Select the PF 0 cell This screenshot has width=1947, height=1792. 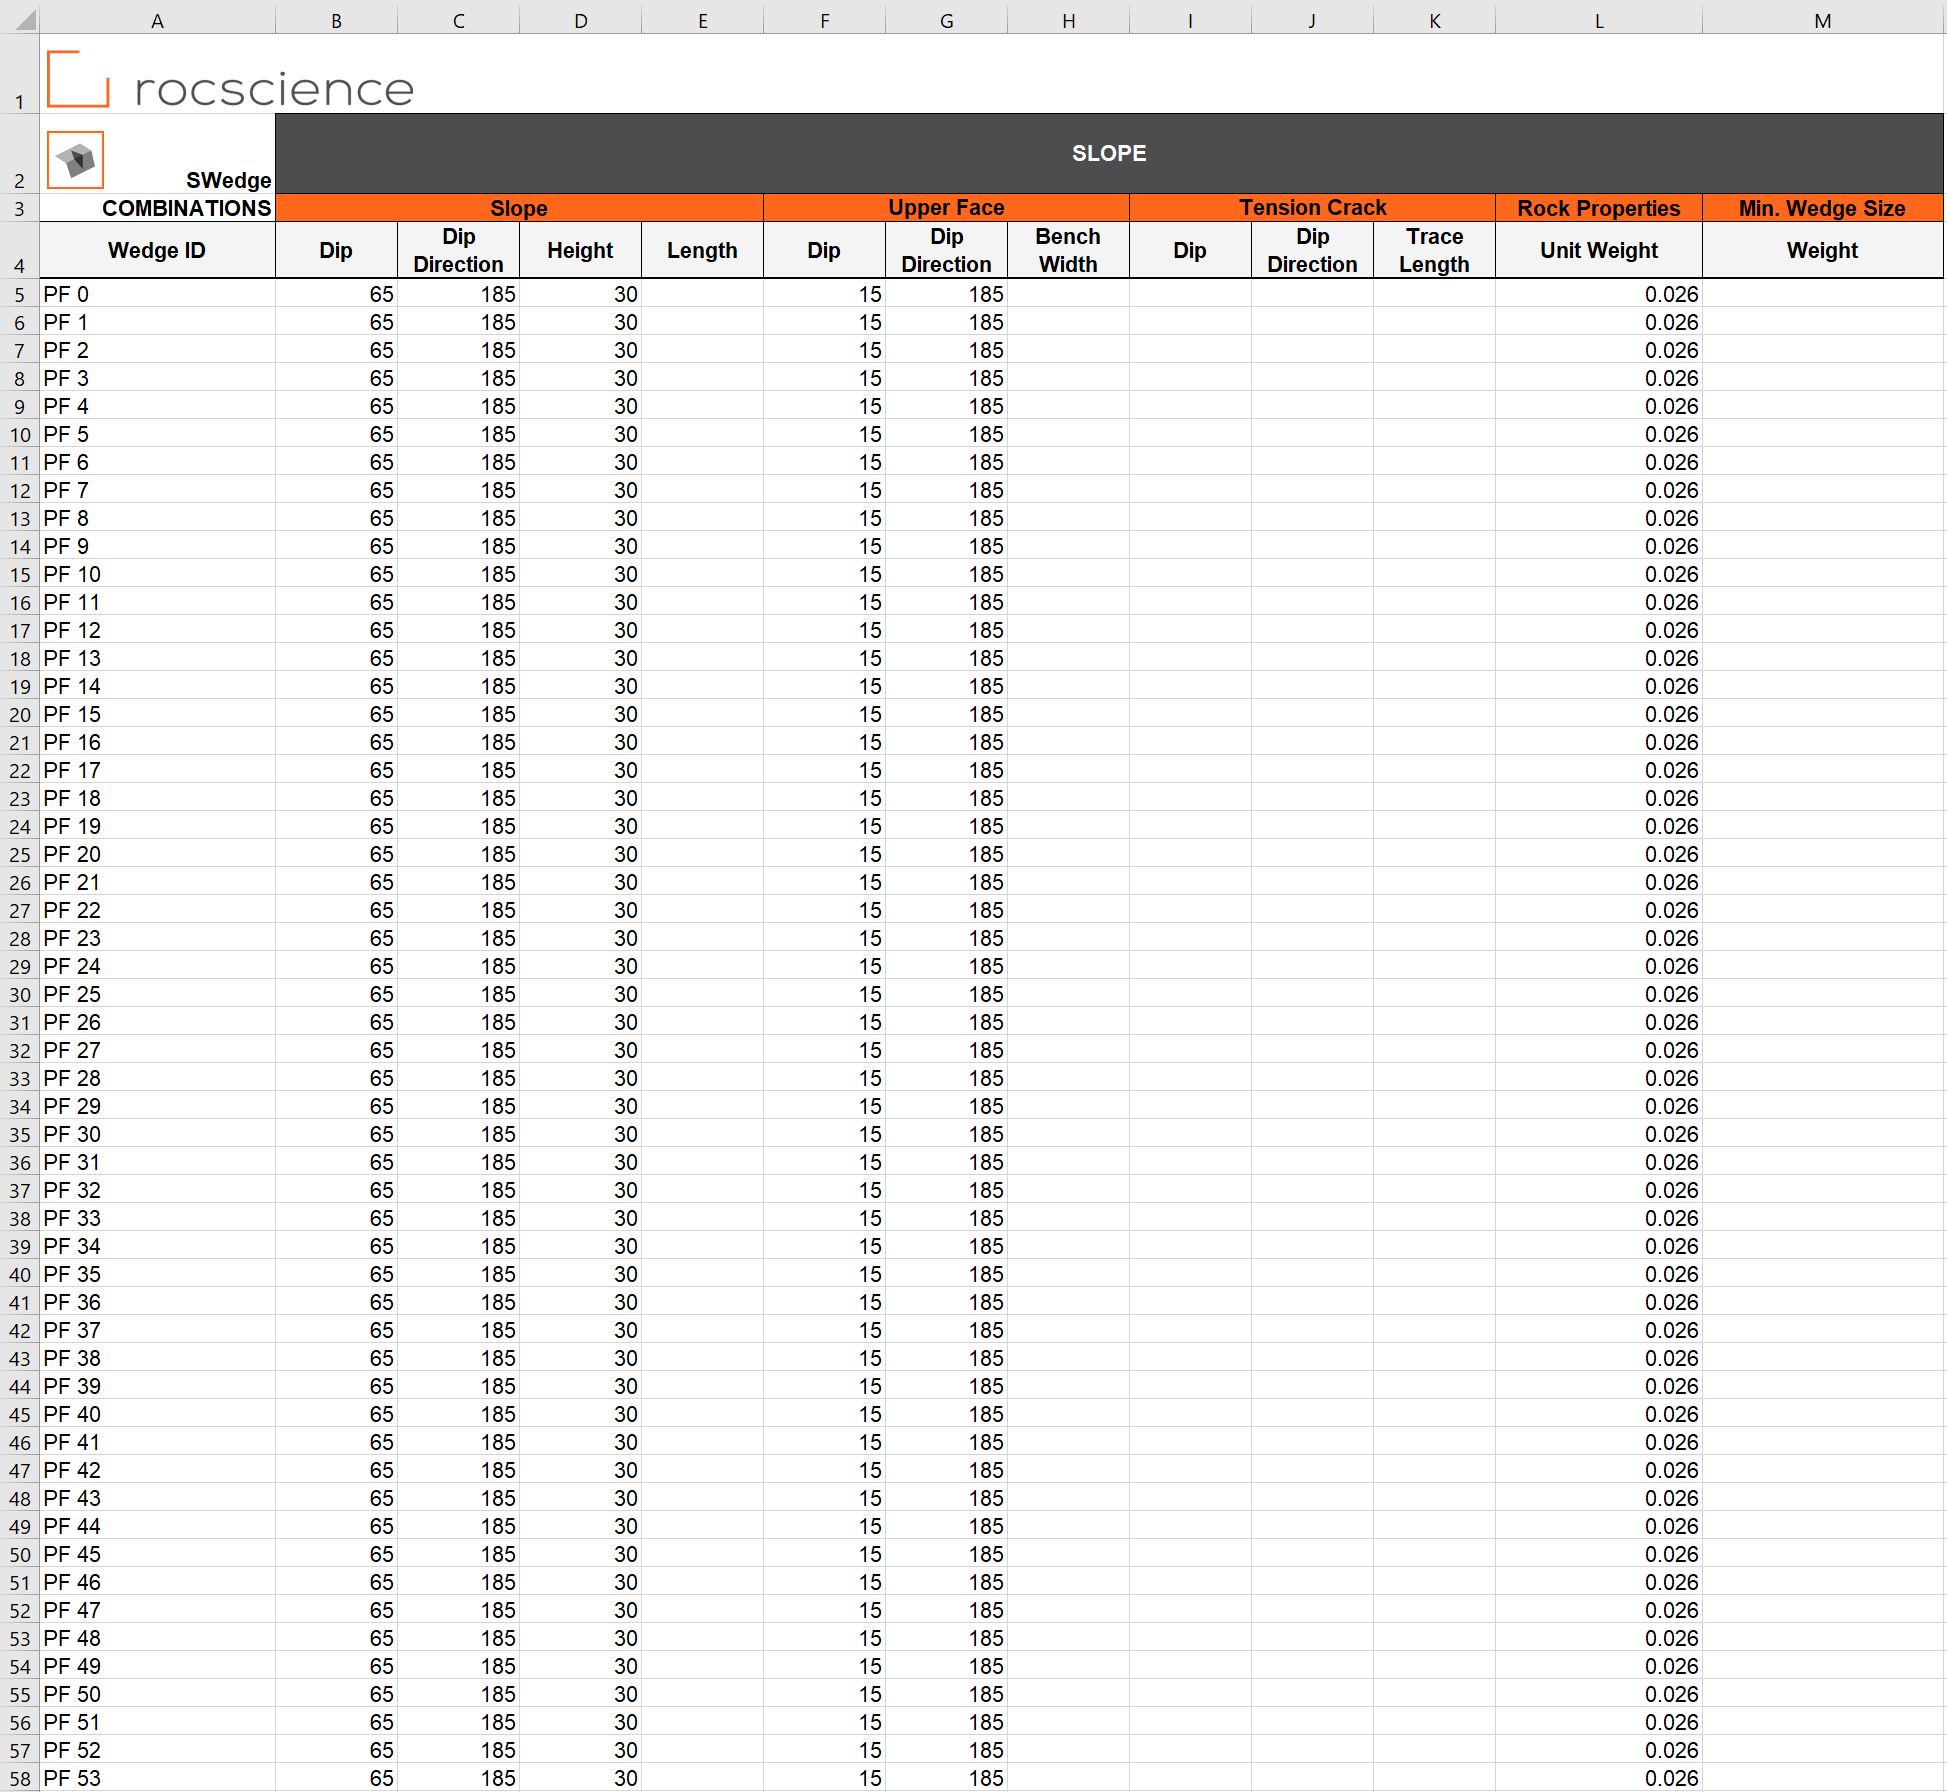point(157,294)
